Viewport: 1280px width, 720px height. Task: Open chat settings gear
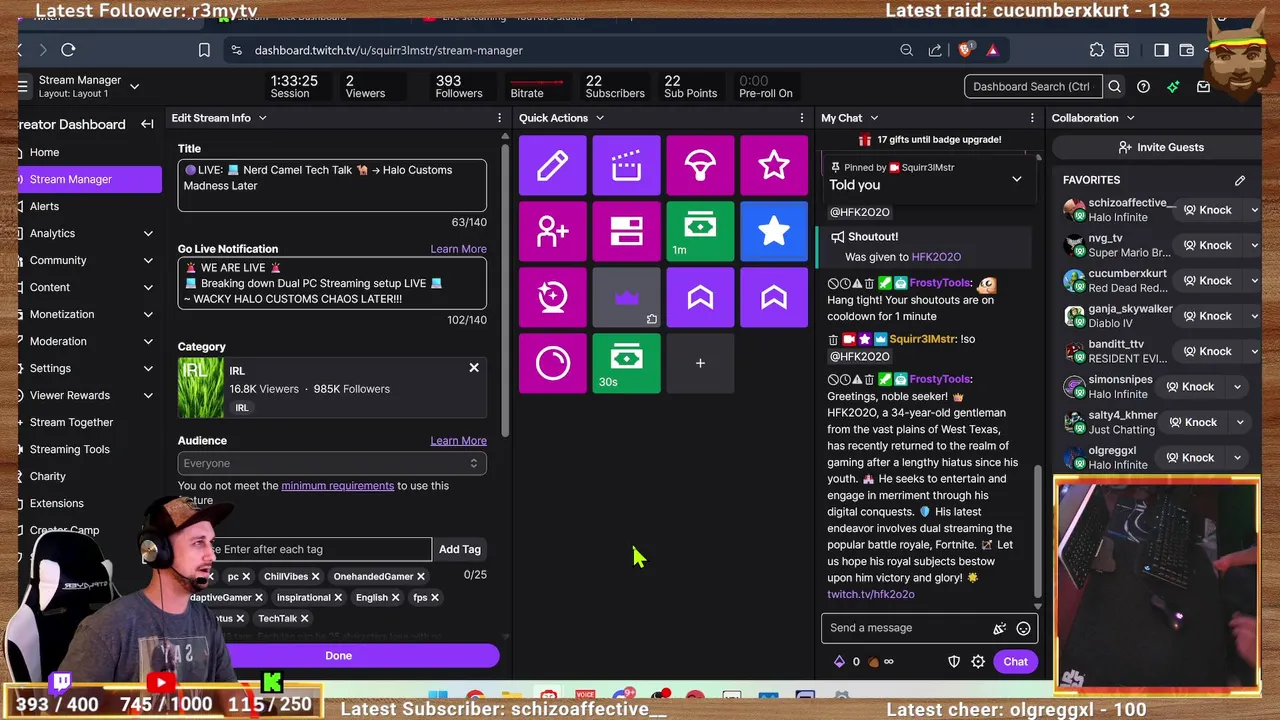(x=978, y=661)
